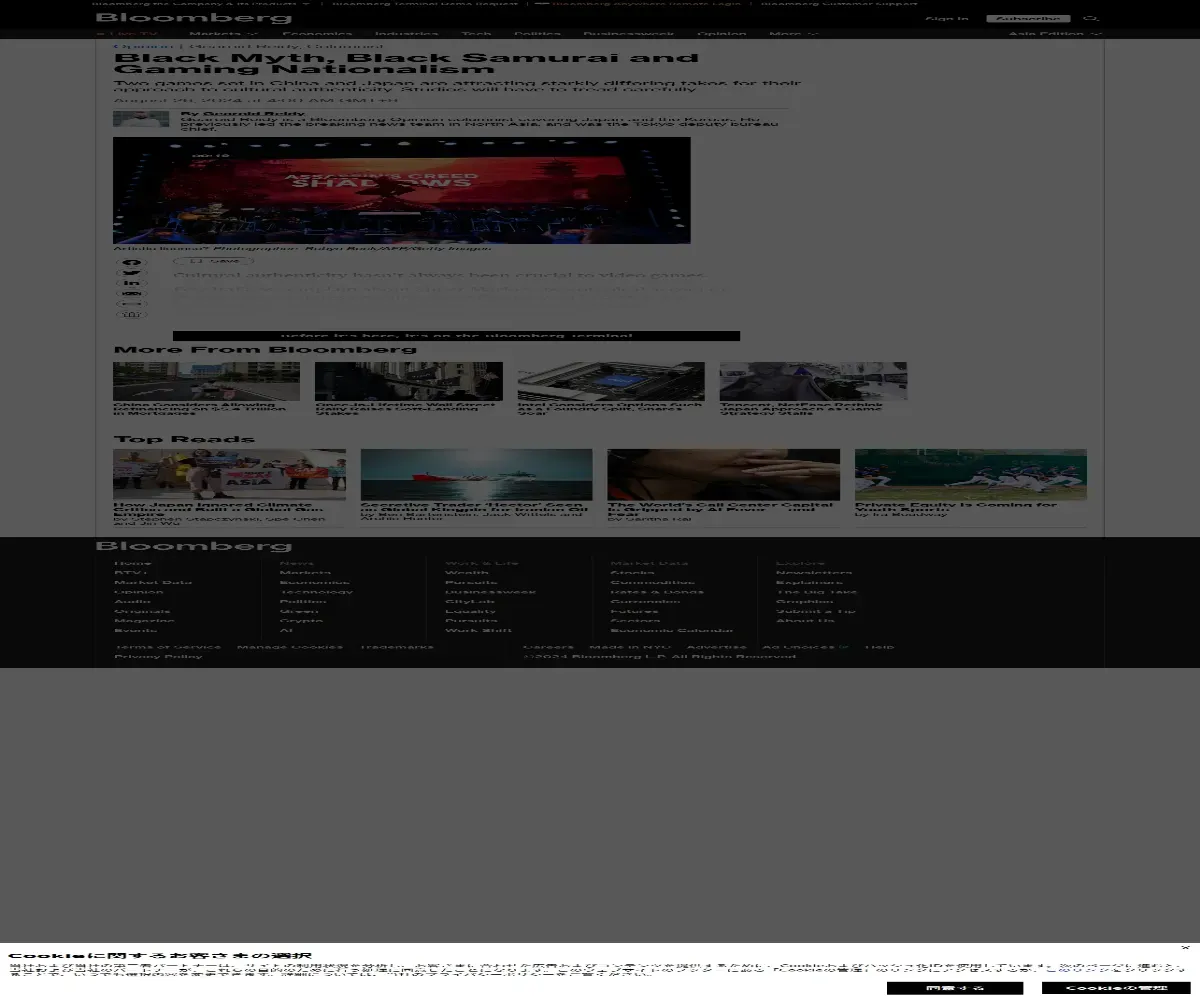Screen dimensions: 1200x1000
Task: Open the Industries nav section
Action: tap(407, 34)
